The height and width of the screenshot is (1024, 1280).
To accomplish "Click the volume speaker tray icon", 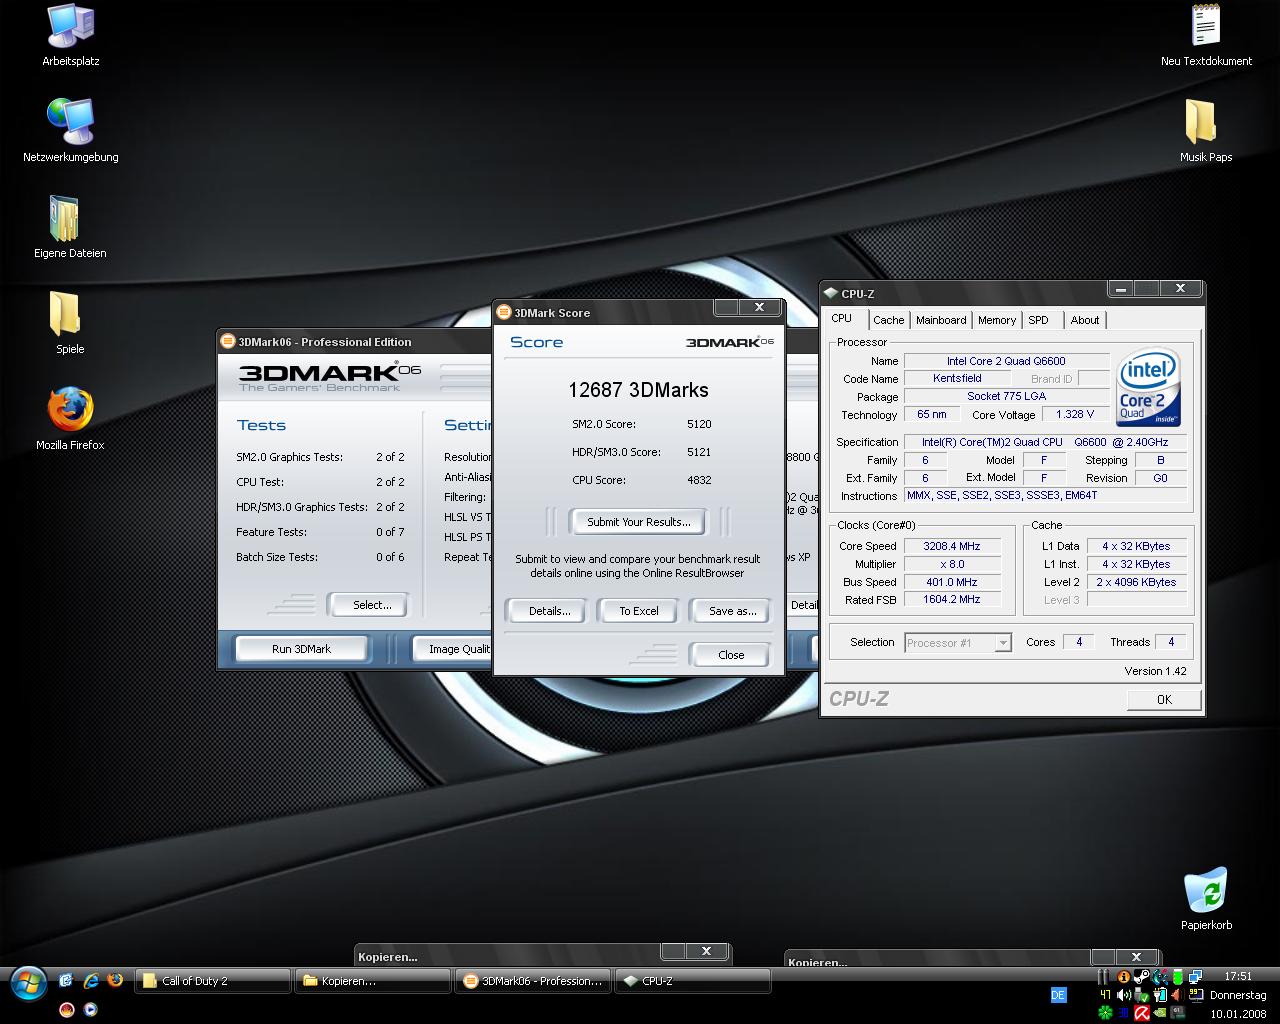I will [1124, 995].
